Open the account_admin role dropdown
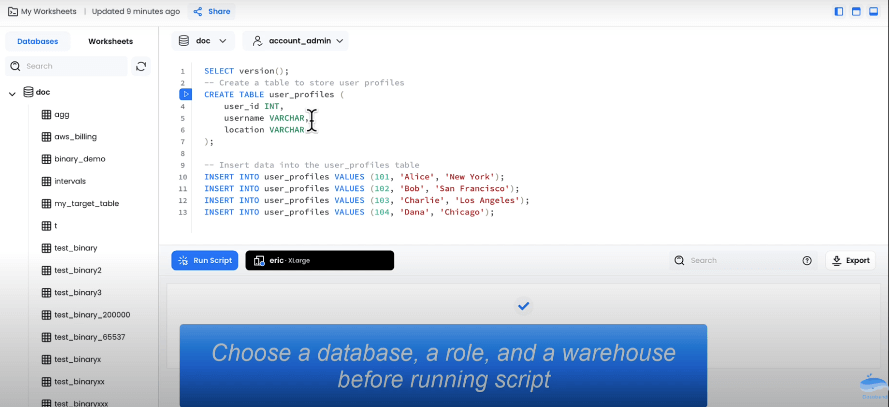889x407 pixels. click(298, 41)
